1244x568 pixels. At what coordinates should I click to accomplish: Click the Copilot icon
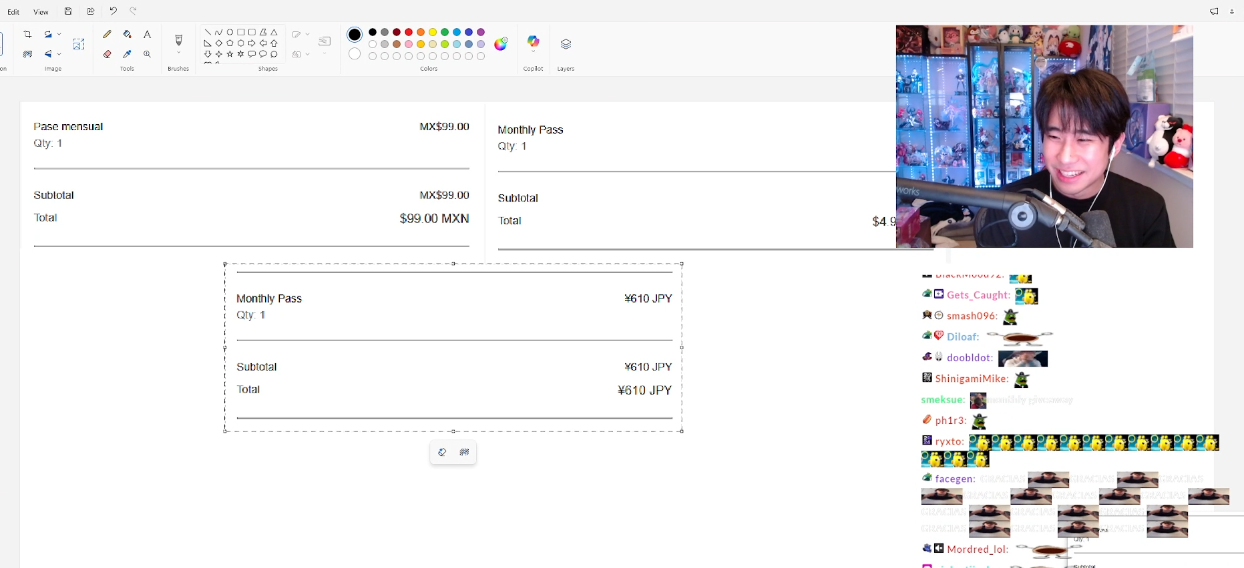(x=533, y=41)
